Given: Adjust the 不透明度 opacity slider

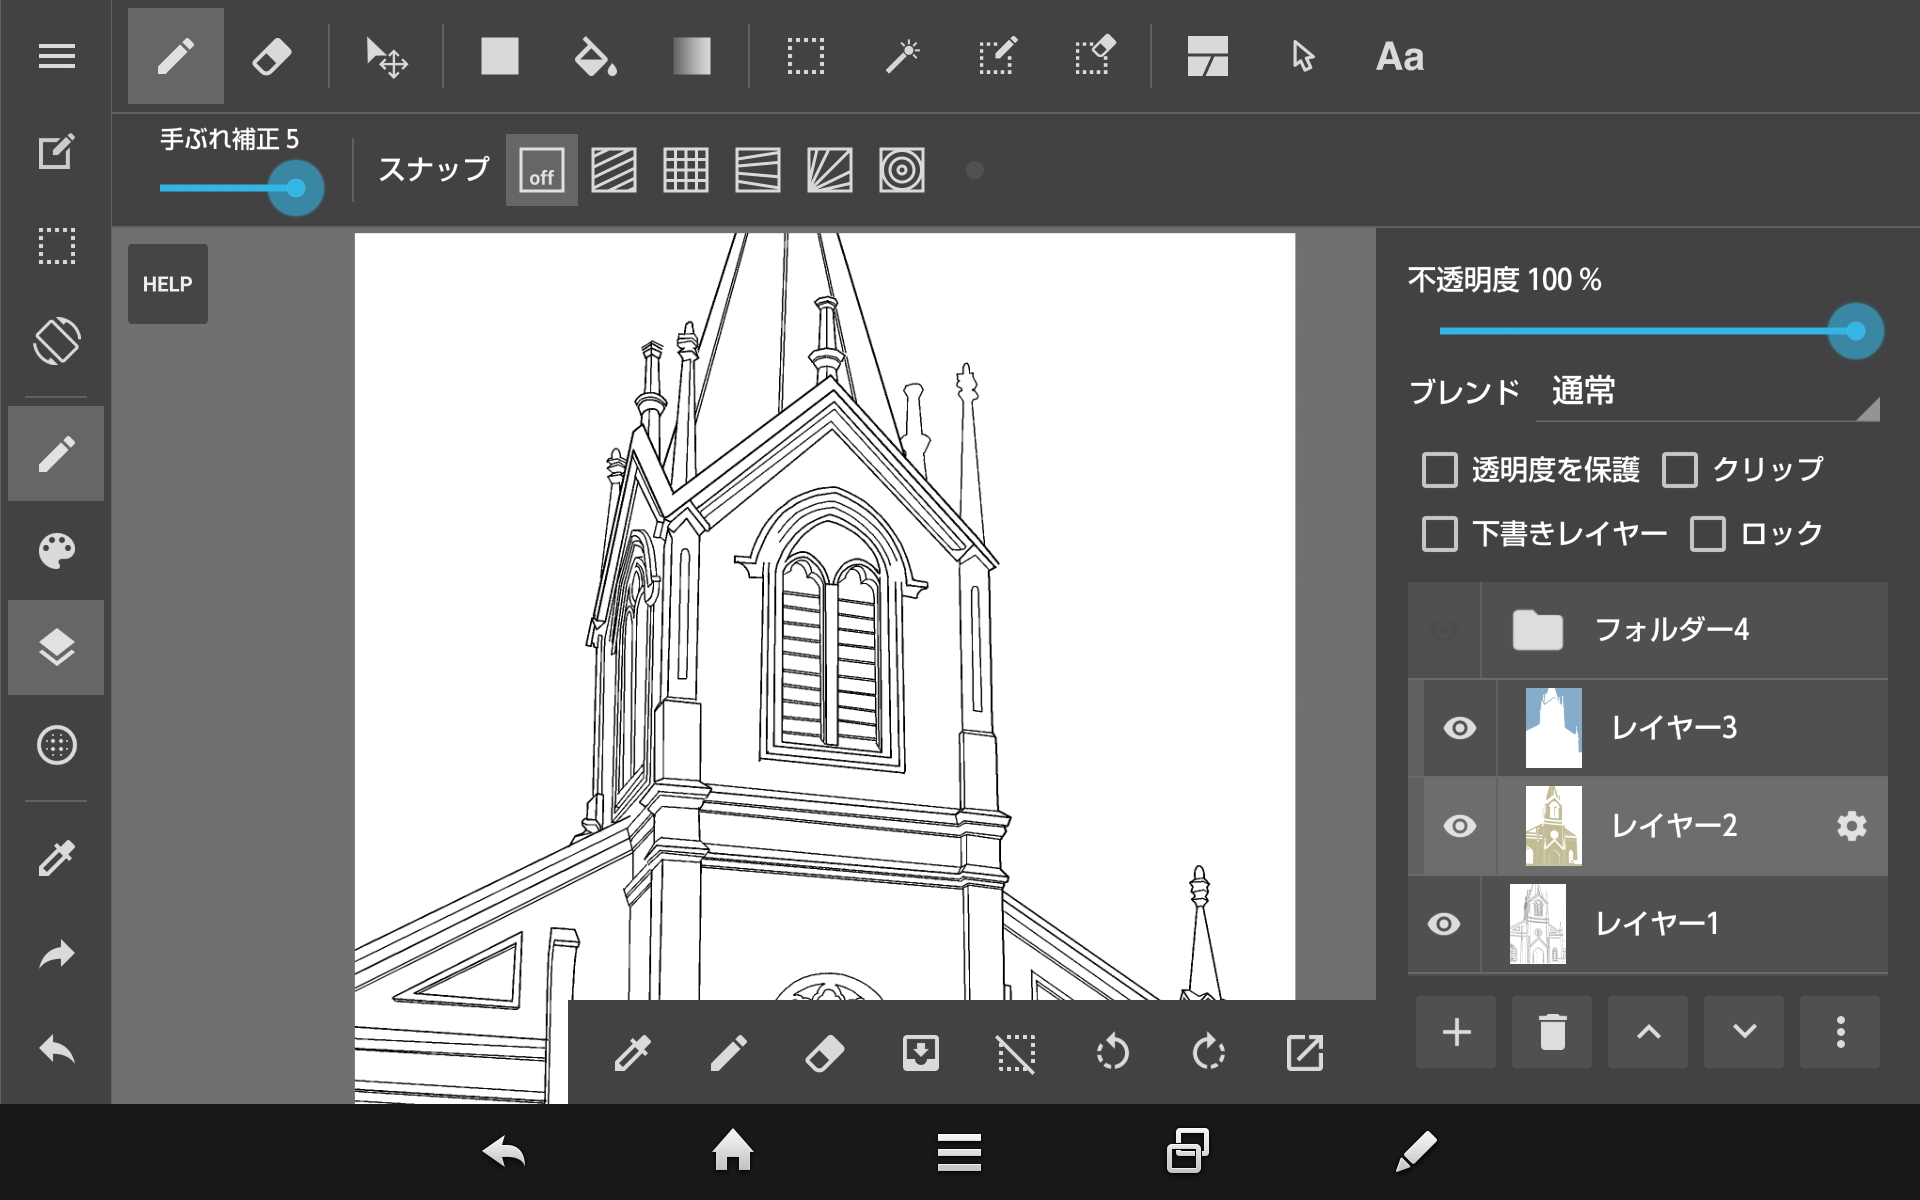Looking at the screenshot, I should 1855,331.
